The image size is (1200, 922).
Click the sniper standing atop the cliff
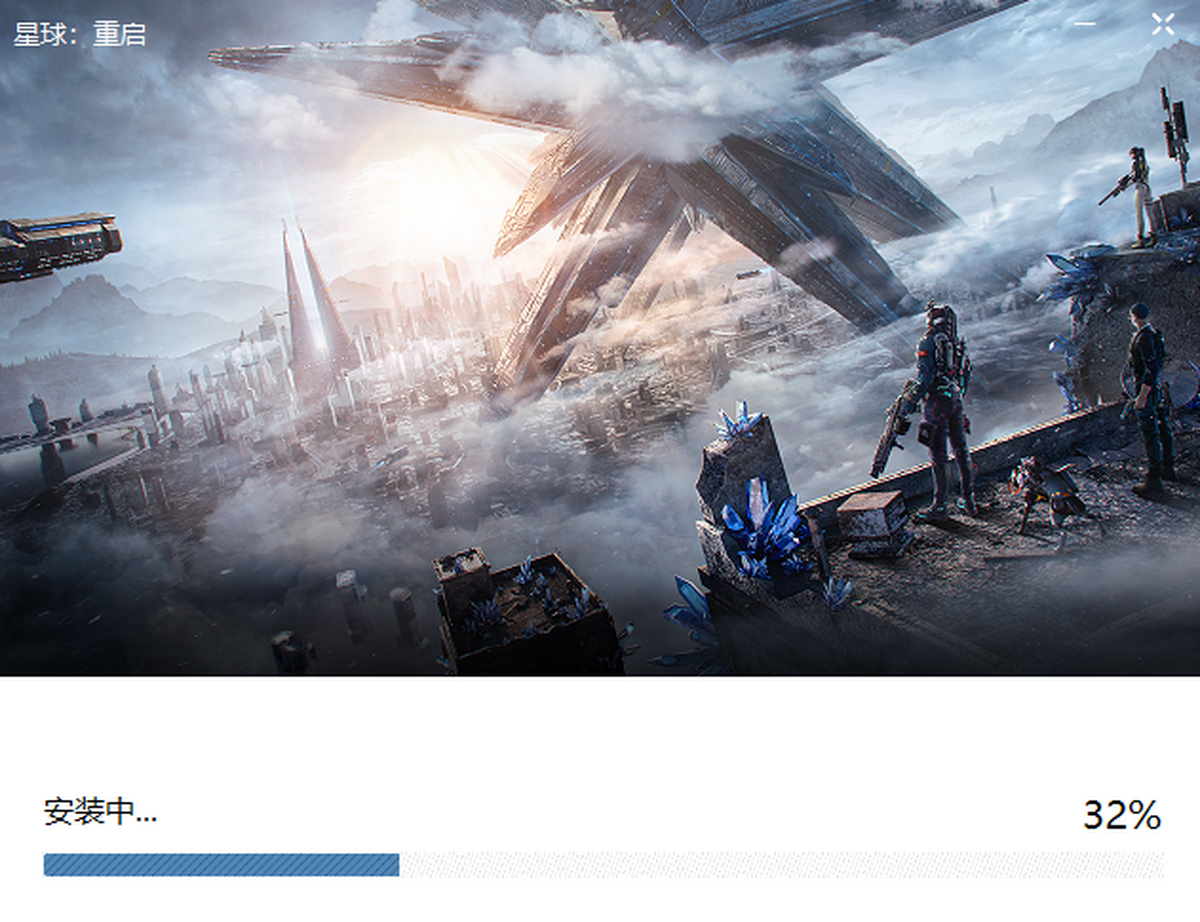(x=1138, y=195)
